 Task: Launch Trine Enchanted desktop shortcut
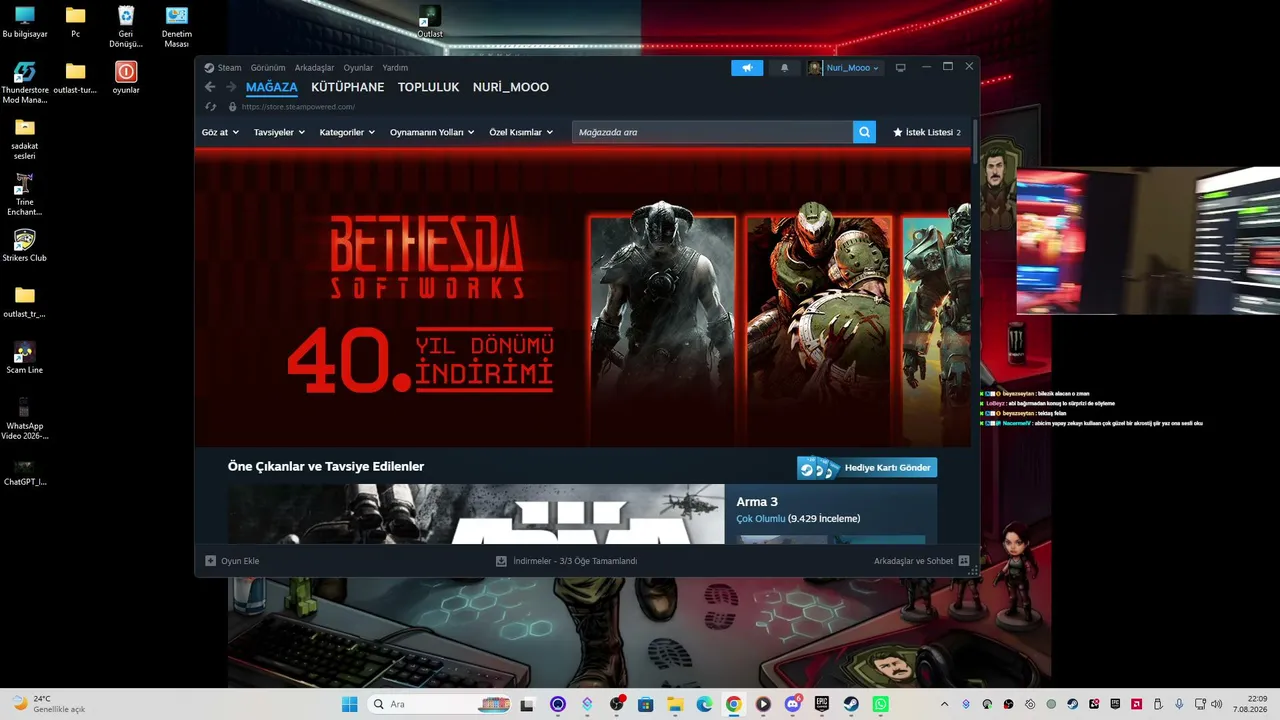click(25, 195)
